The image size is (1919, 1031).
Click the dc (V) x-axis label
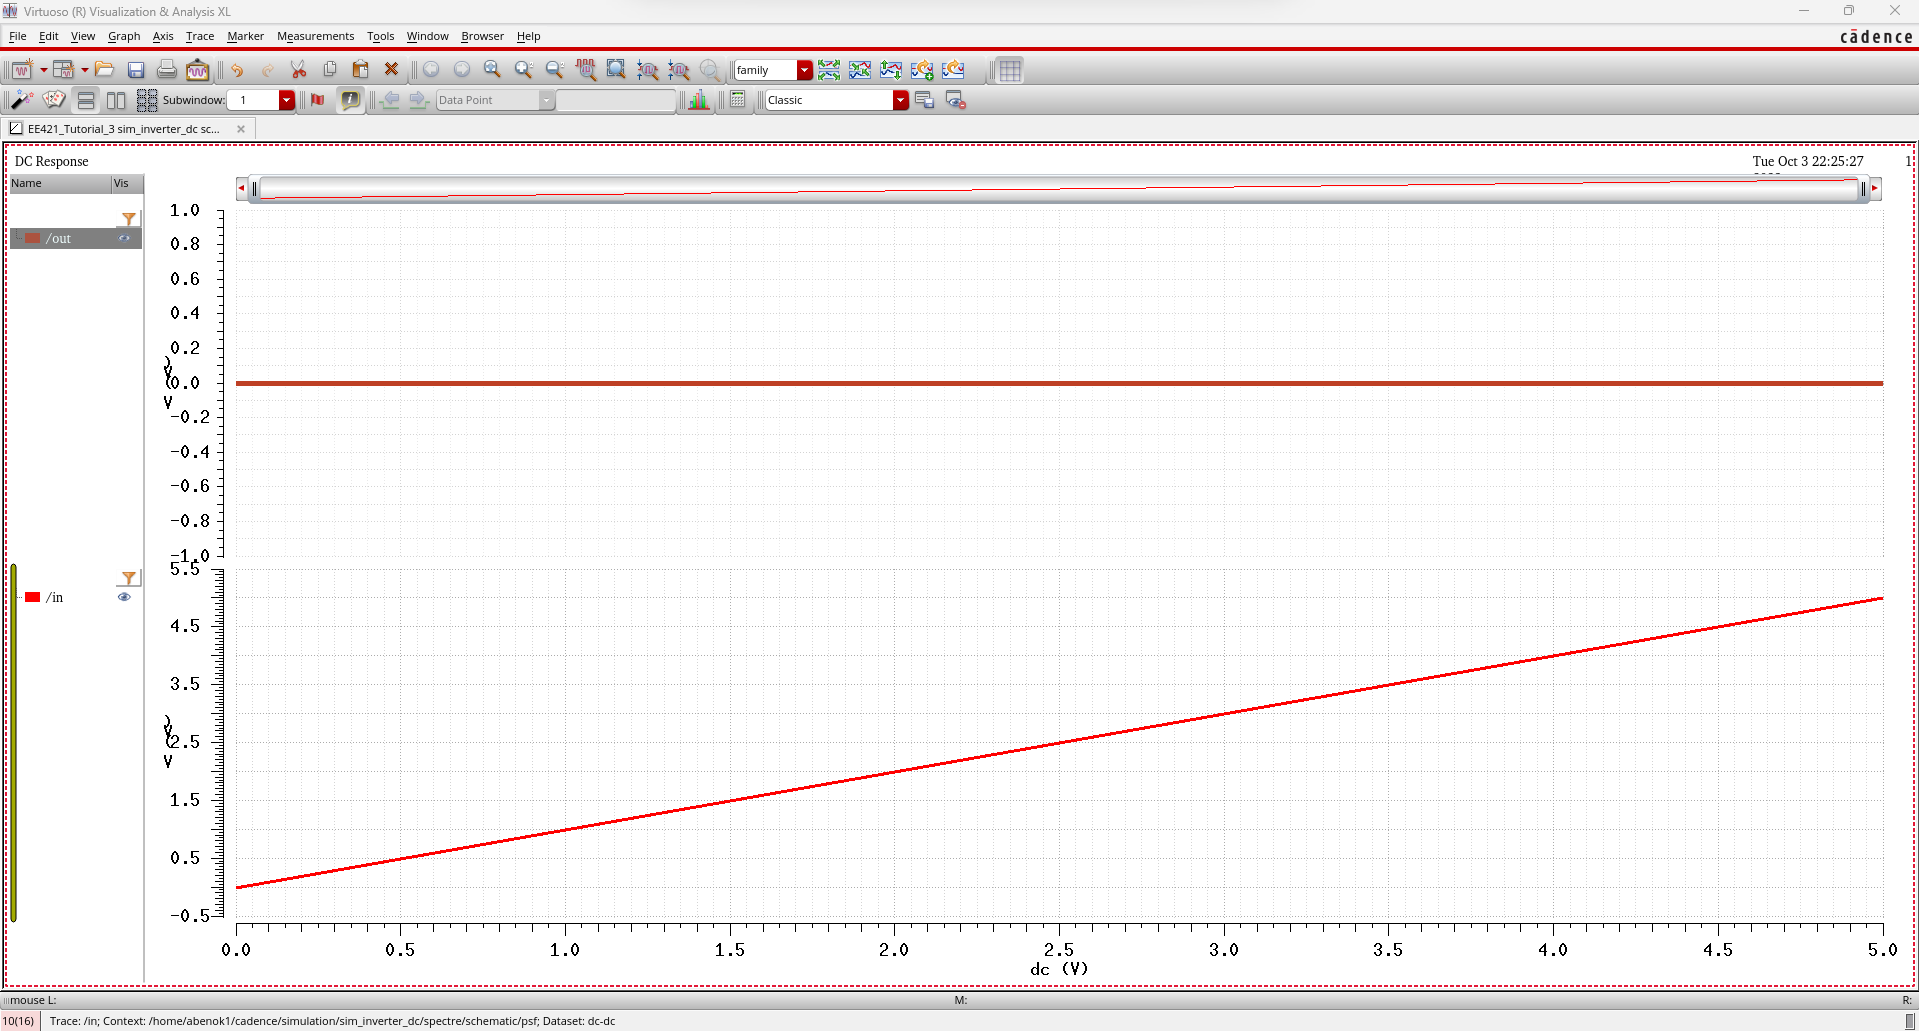(x=1059, y=968)
